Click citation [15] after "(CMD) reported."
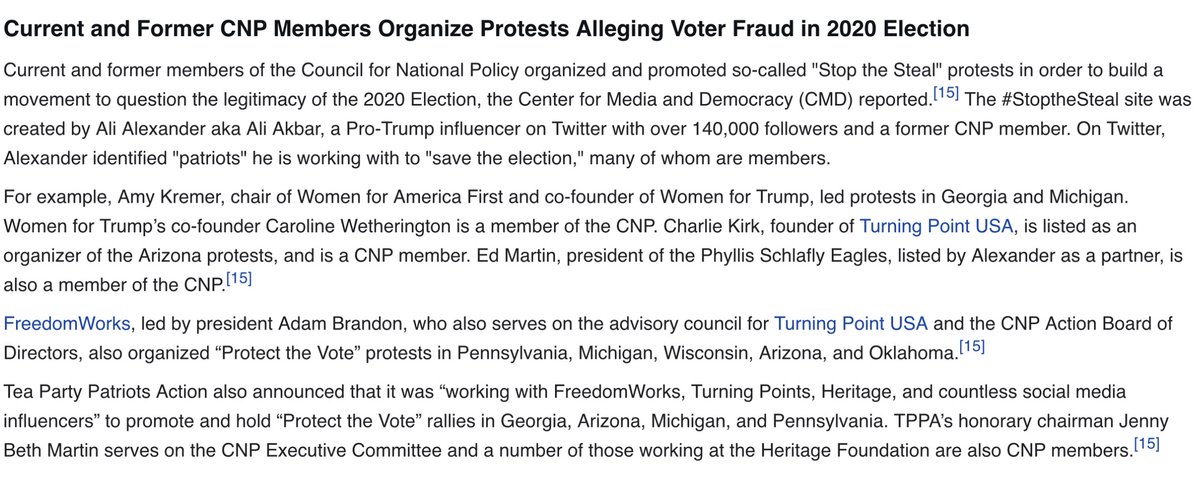This screenshot has width=1200, height=480. pos(946,93)
